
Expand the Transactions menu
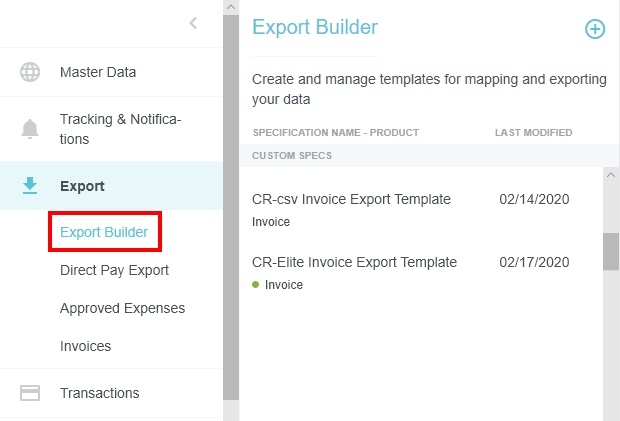click(x=99, y=393)
